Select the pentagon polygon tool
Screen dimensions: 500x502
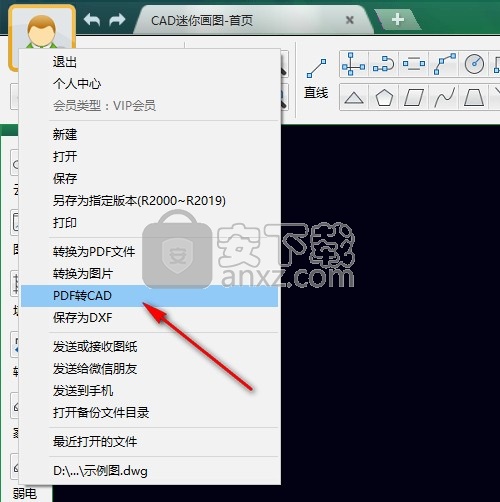(384, 98)
